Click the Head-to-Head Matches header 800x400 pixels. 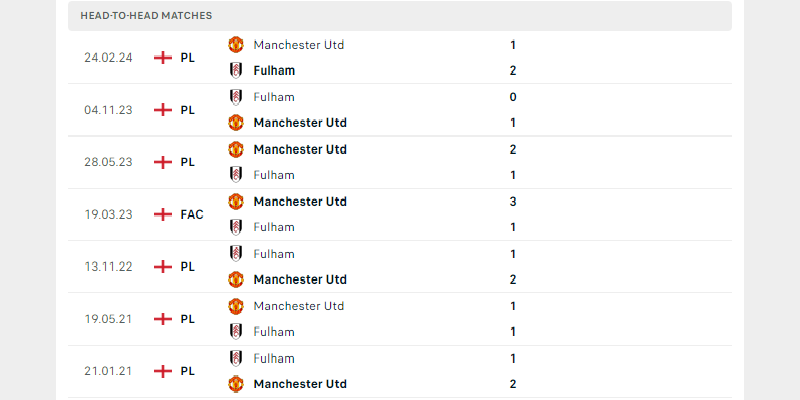146,16
